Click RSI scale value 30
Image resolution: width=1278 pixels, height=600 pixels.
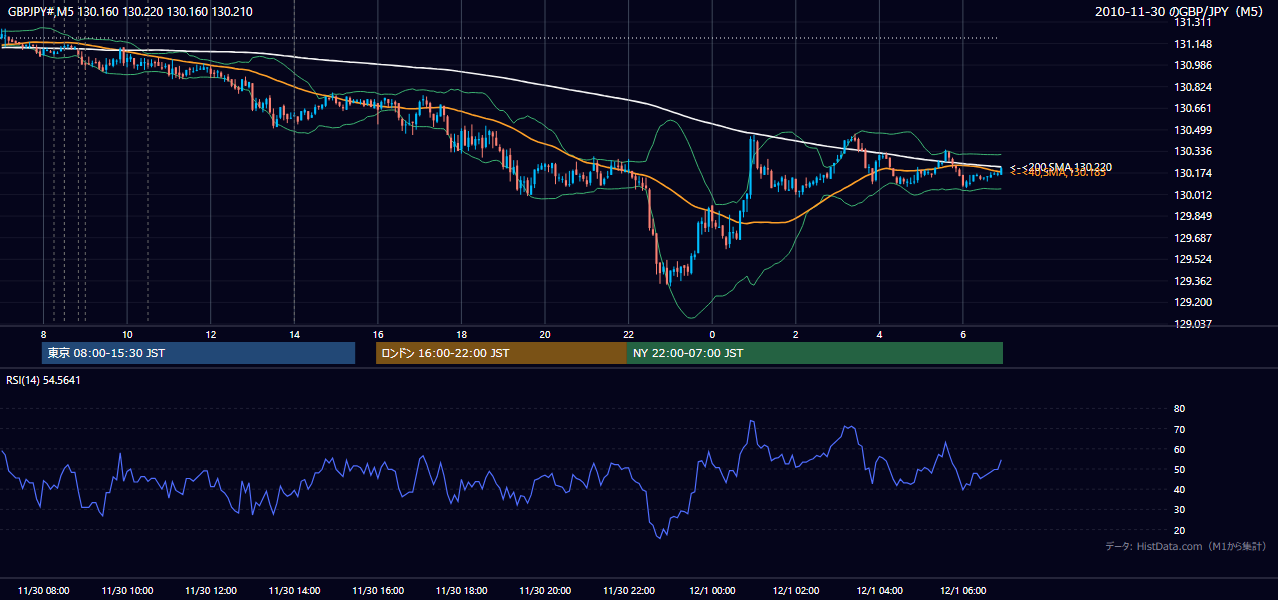pyautogui.click(x=1179, y=510)
